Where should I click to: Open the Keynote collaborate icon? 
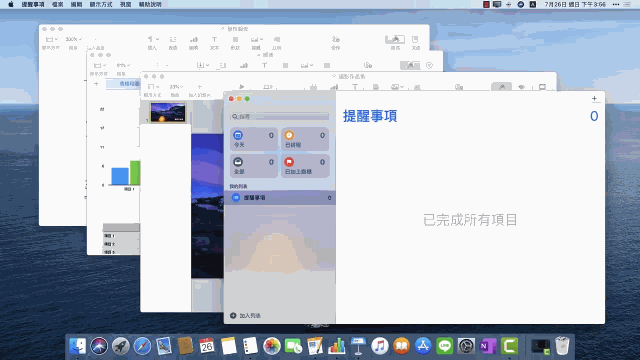click(x=459, y=87)
